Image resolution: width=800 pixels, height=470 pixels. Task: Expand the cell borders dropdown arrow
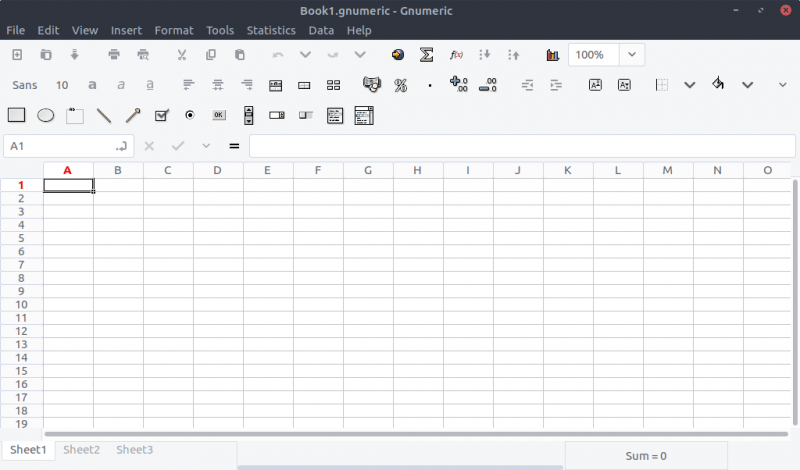pos(689,85)
